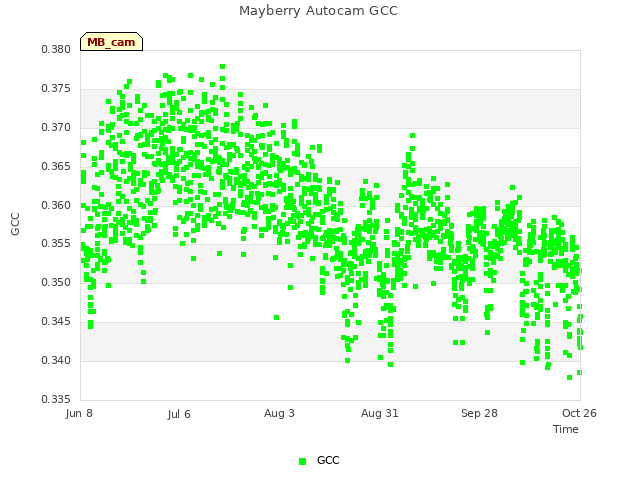
Task: Click the 0.375 y-axis value
Action: [x=56, y=89]
